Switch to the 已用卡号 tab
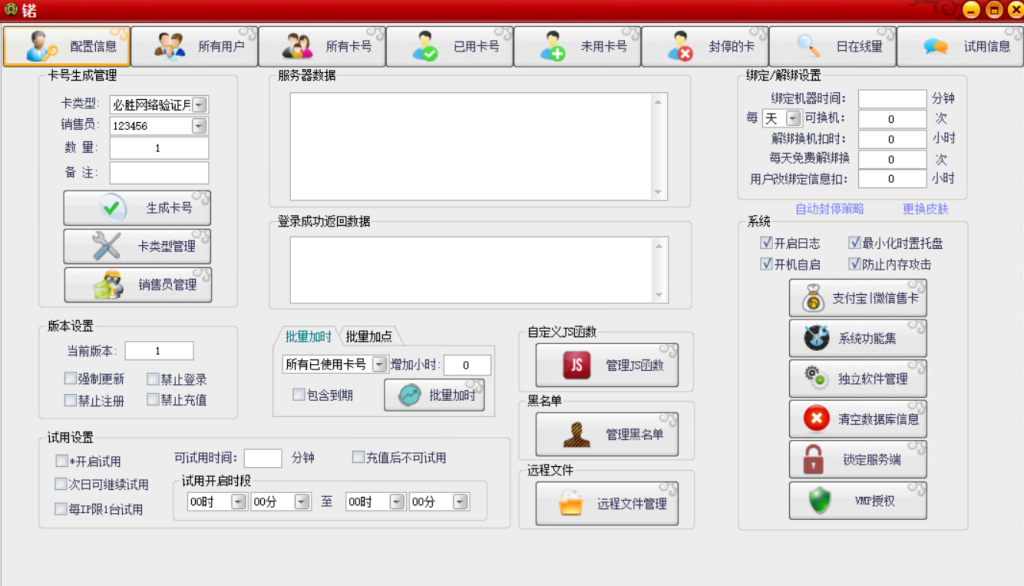Screen dimensions: 1024x586 pyautogui.click(x=450, y=45)
